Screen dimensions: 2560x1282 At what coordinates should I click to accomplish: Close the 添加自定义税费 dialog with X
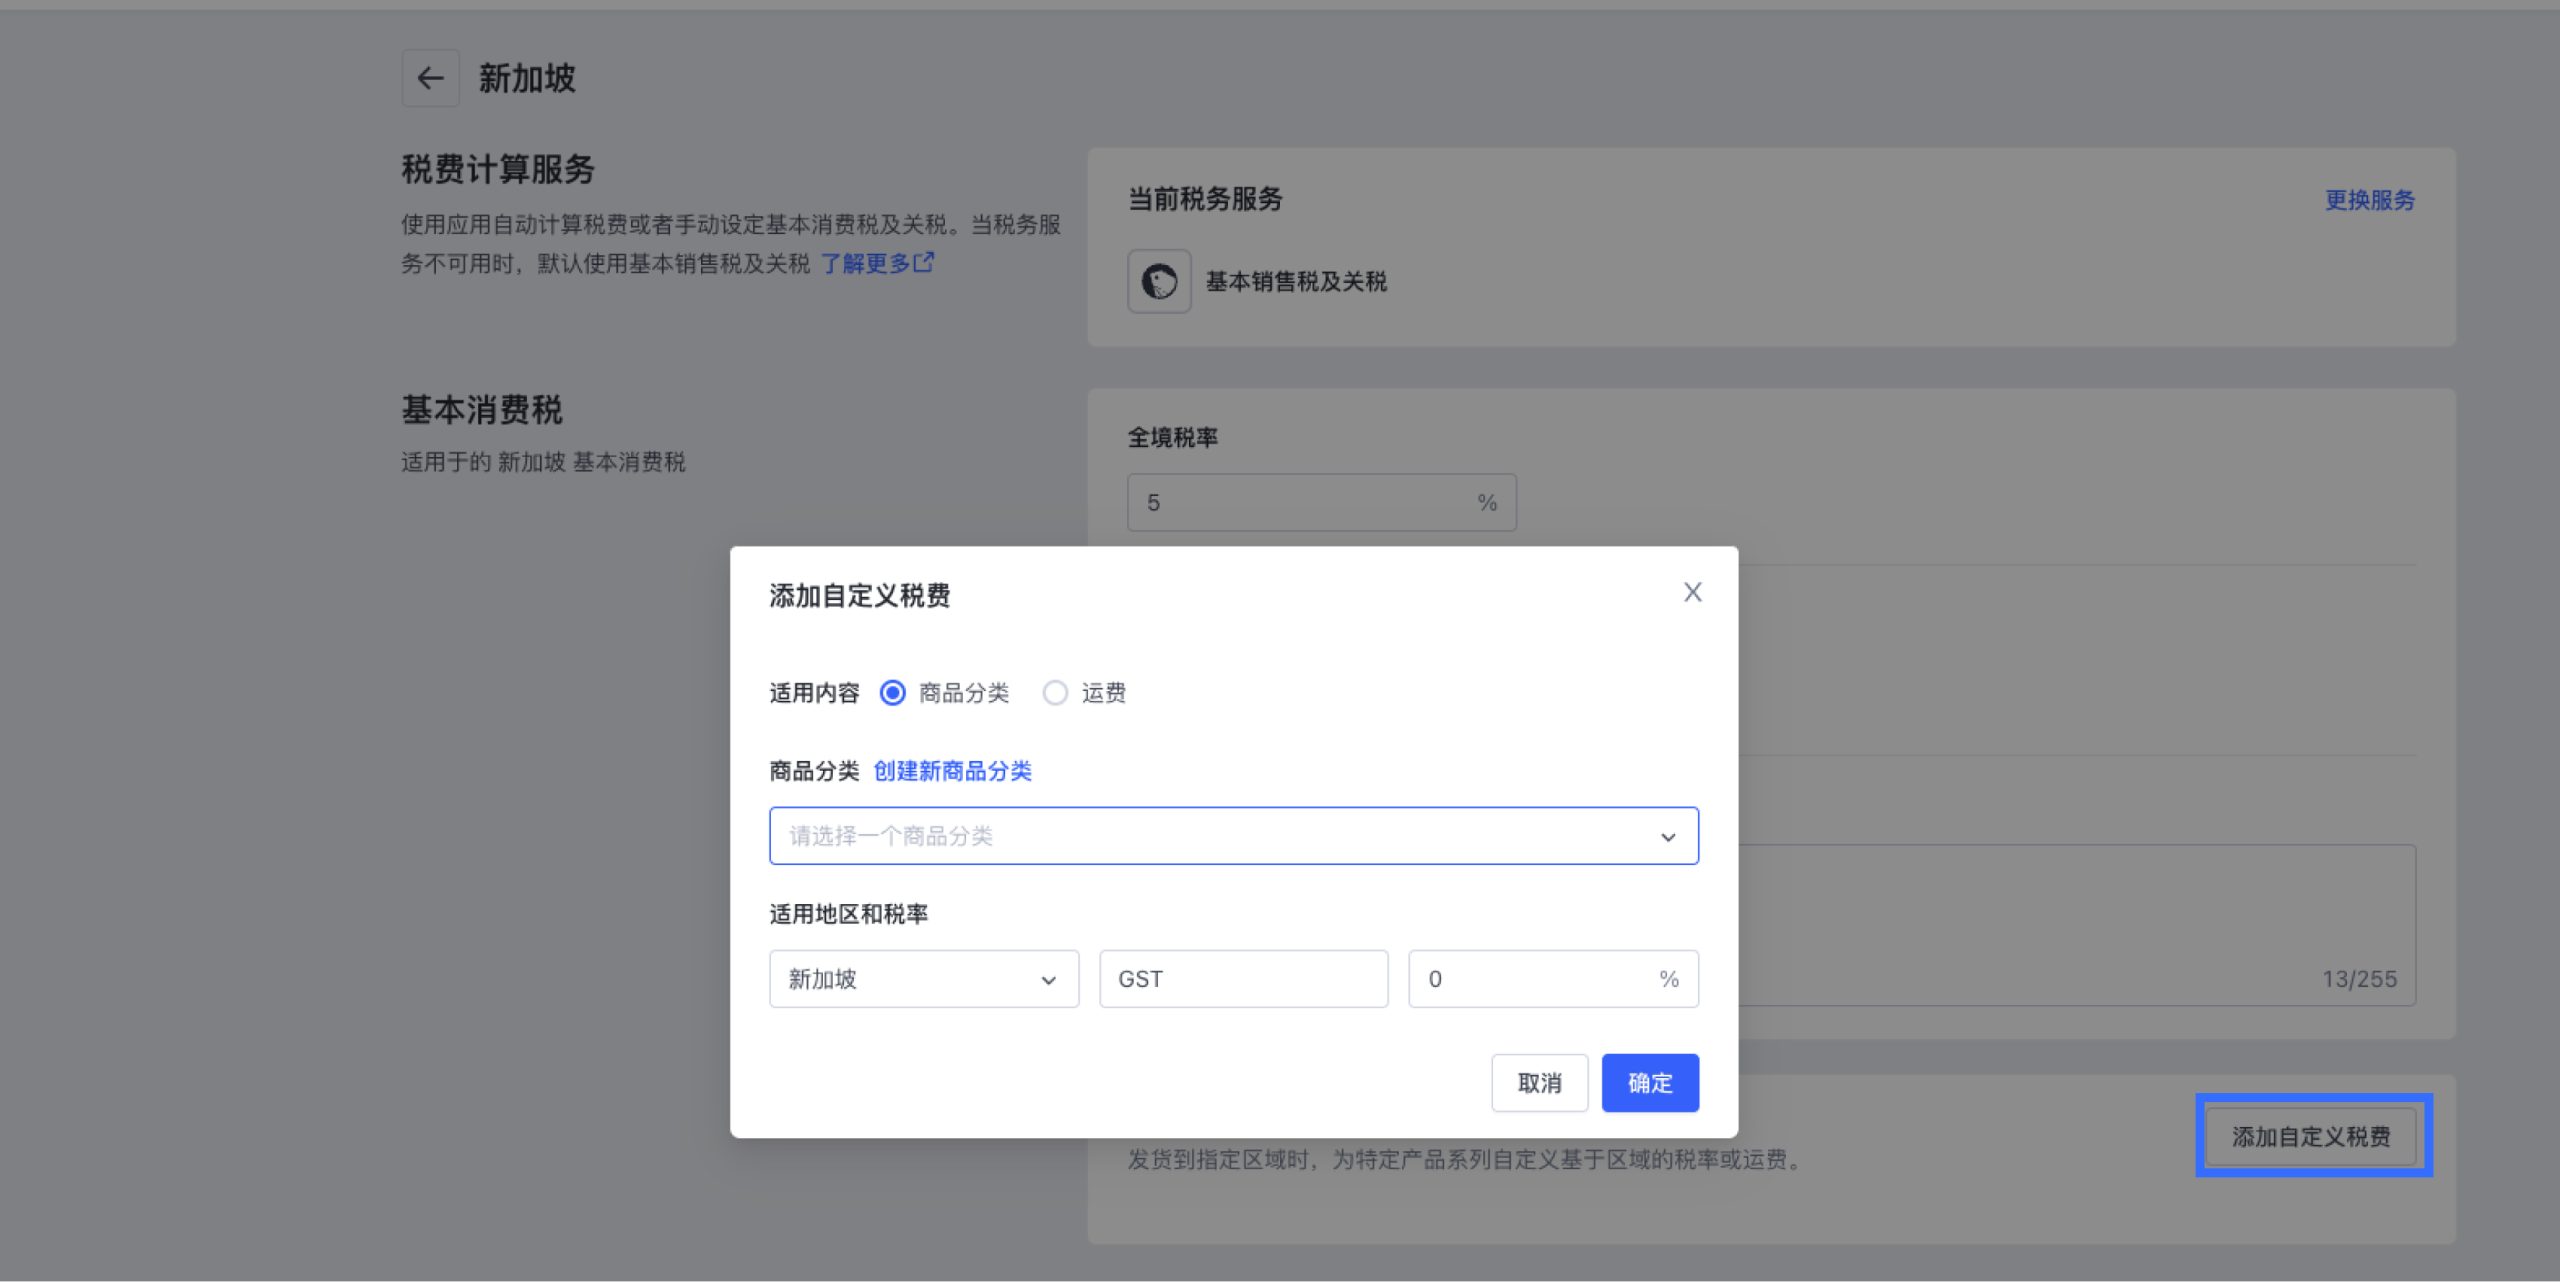tap(1692, 592)
